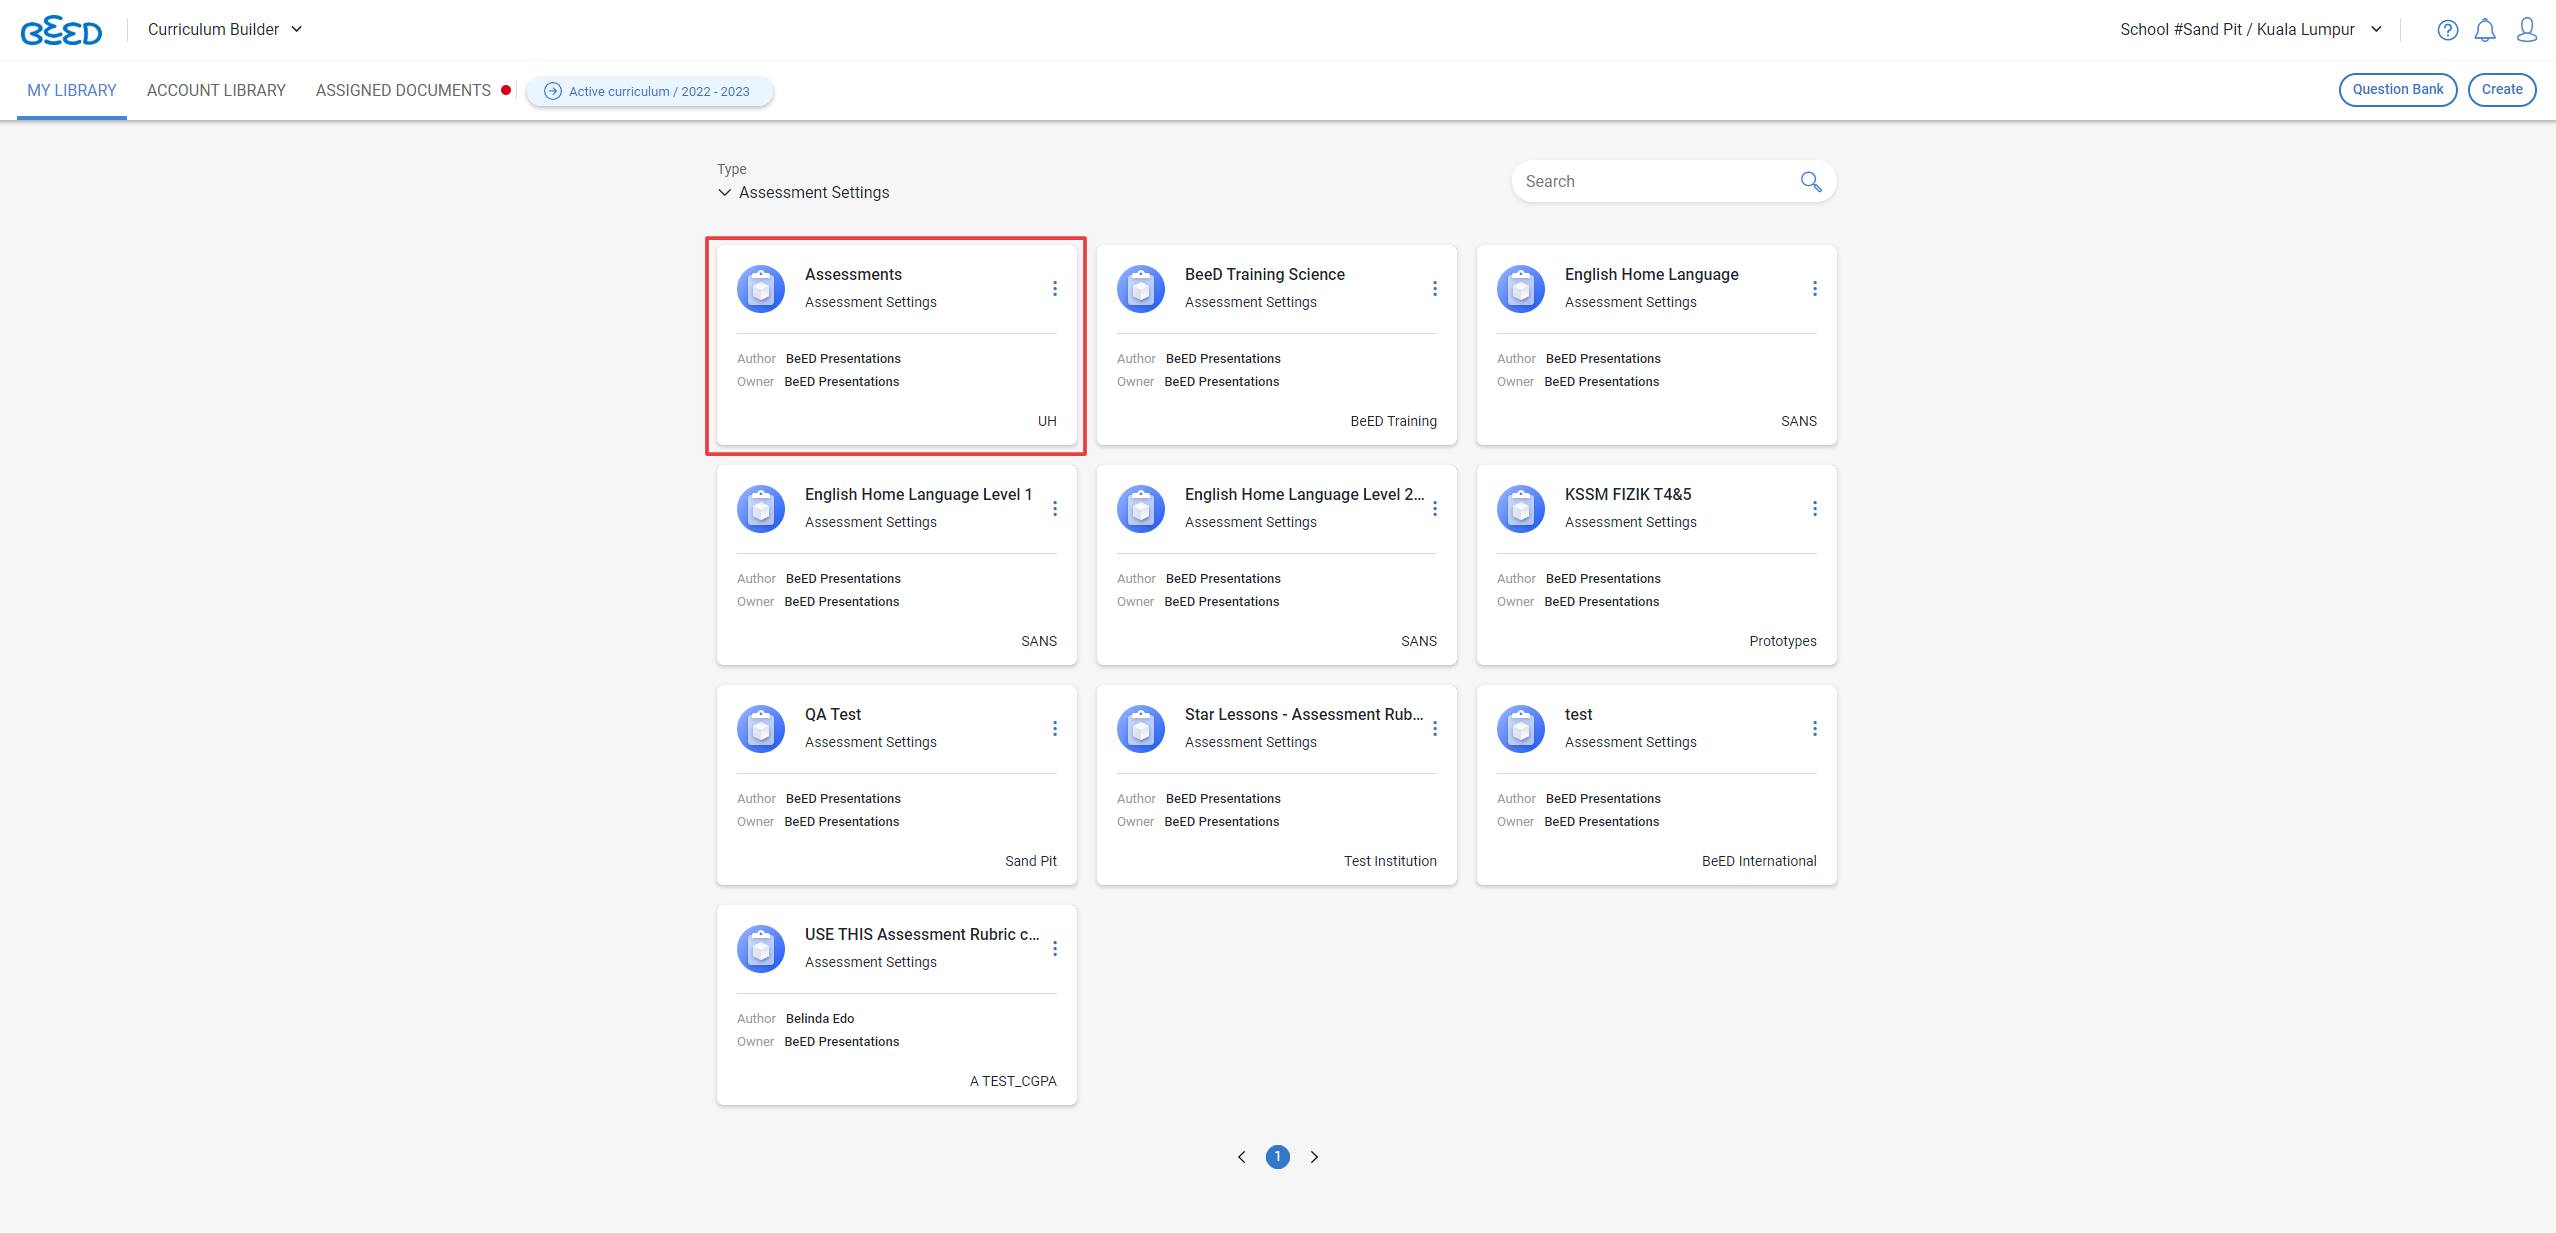Go to the previous page arrow

[x=1241, y=1157]
